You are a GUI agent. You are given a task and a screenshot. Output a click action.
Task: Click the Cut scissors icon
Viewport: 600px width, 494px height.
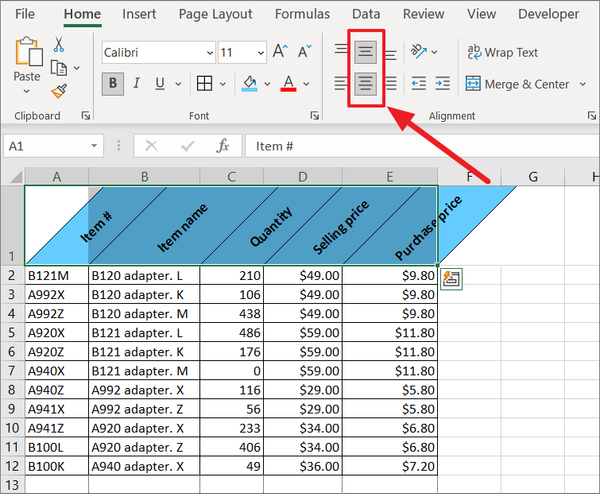coord(59,44)
